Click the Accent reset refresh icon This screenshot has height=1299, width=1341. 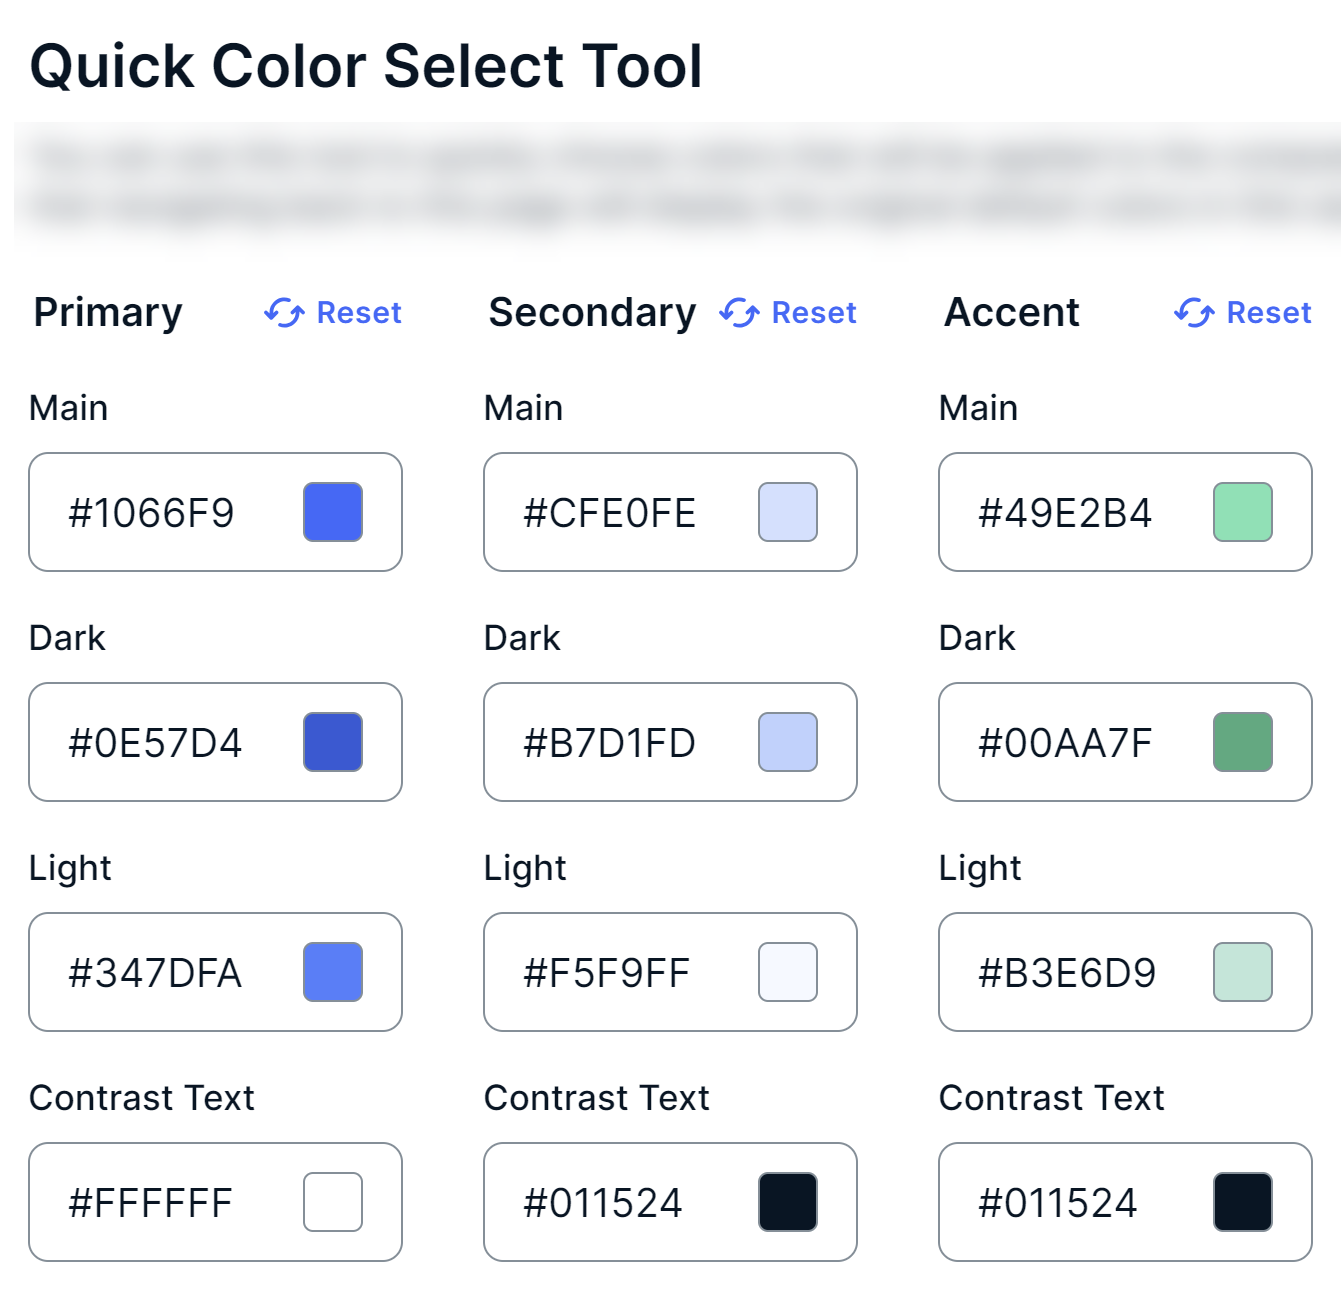[1194, 313]
